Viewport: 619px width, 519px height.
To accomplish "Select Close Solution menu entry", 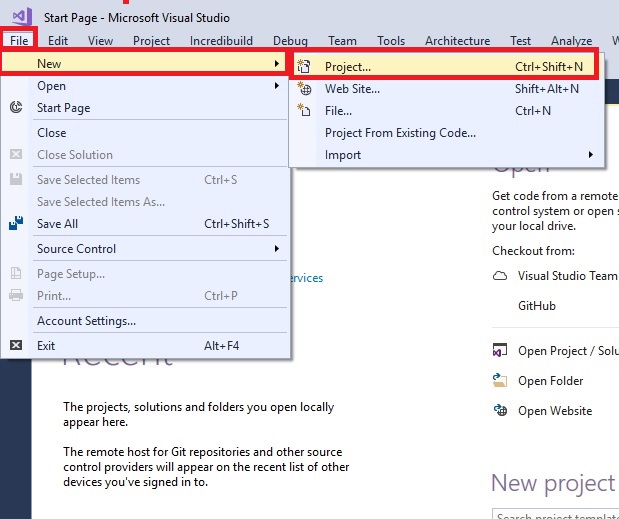I will pos(144,154).
